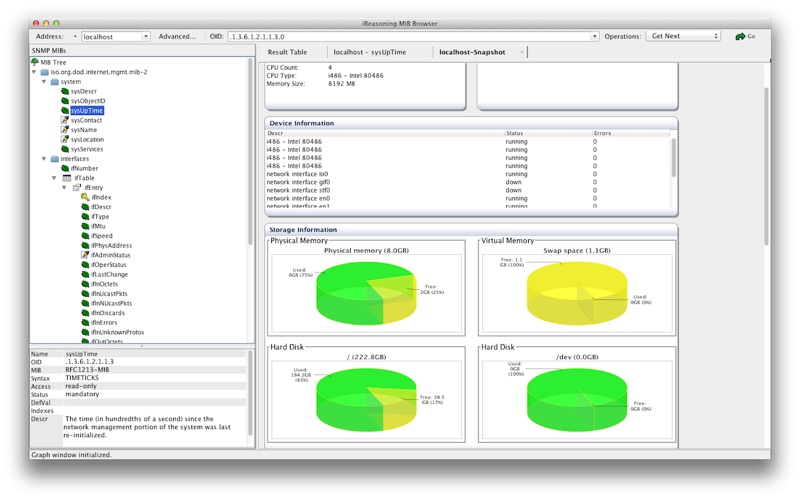
Task: Select the ifInUcastPkts tree node
Action: coord(109,294)
